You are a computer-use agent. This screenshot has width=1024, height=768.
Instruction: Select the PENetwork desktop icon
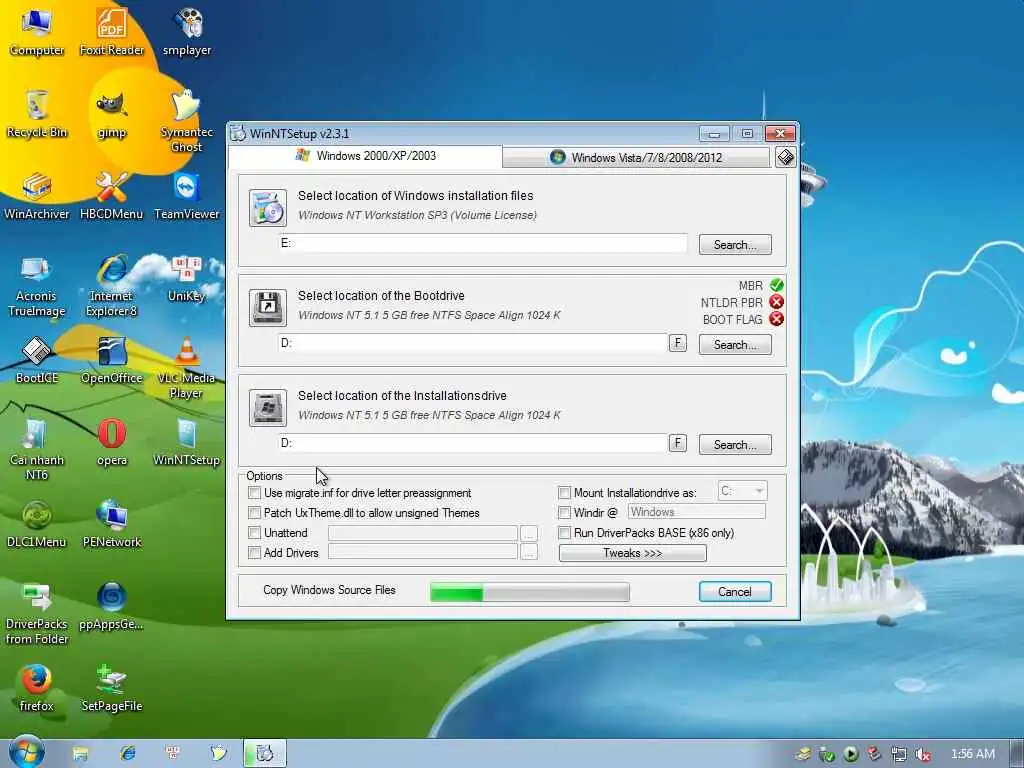112,524
